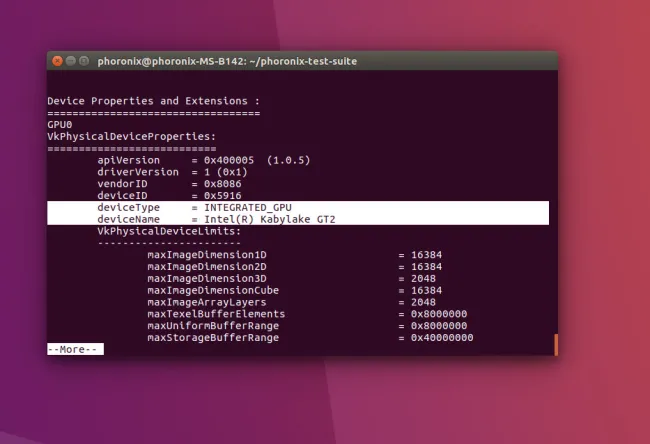Click the vendorID 0x8086 line

pos(169,184)
